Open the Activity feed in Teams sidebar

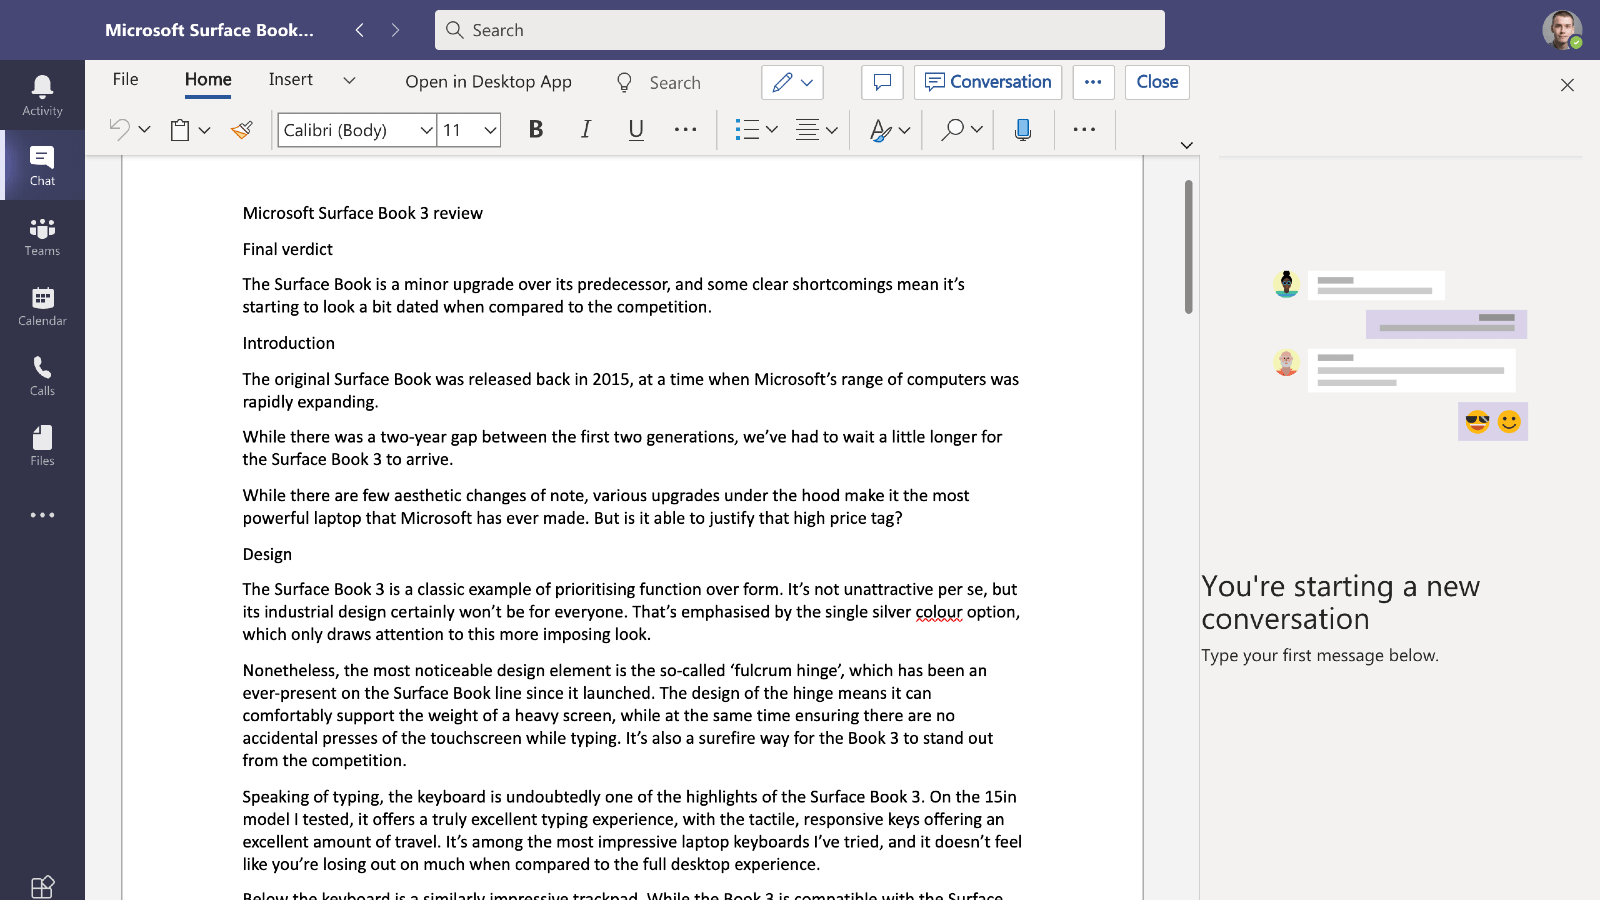(x=42, y=96)
